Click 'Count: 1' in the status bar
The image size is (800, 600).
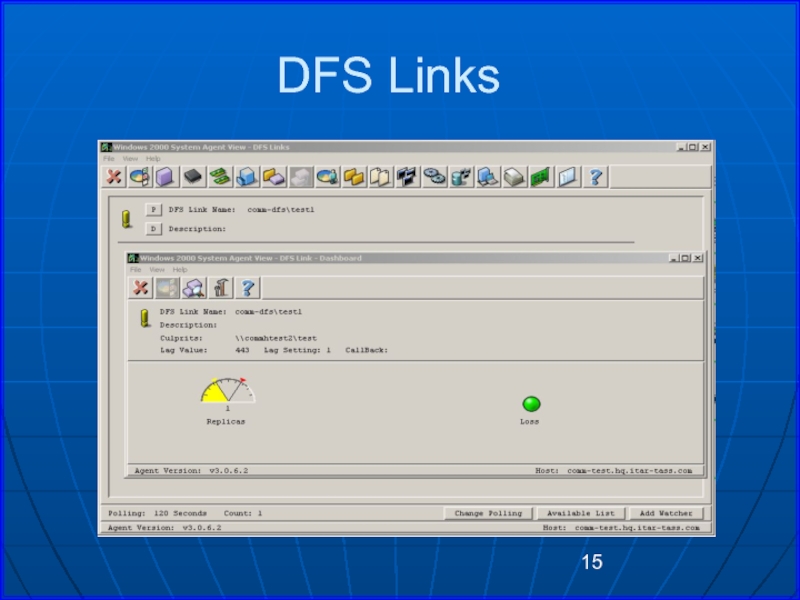(x=243, y=513)
